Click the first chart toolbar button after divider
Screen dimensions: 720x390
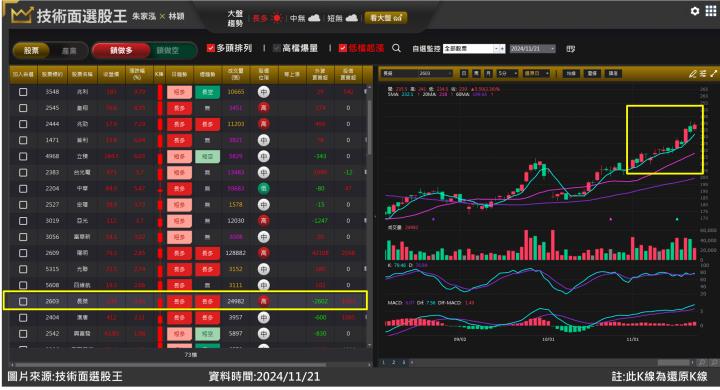(x=571, y=73)
